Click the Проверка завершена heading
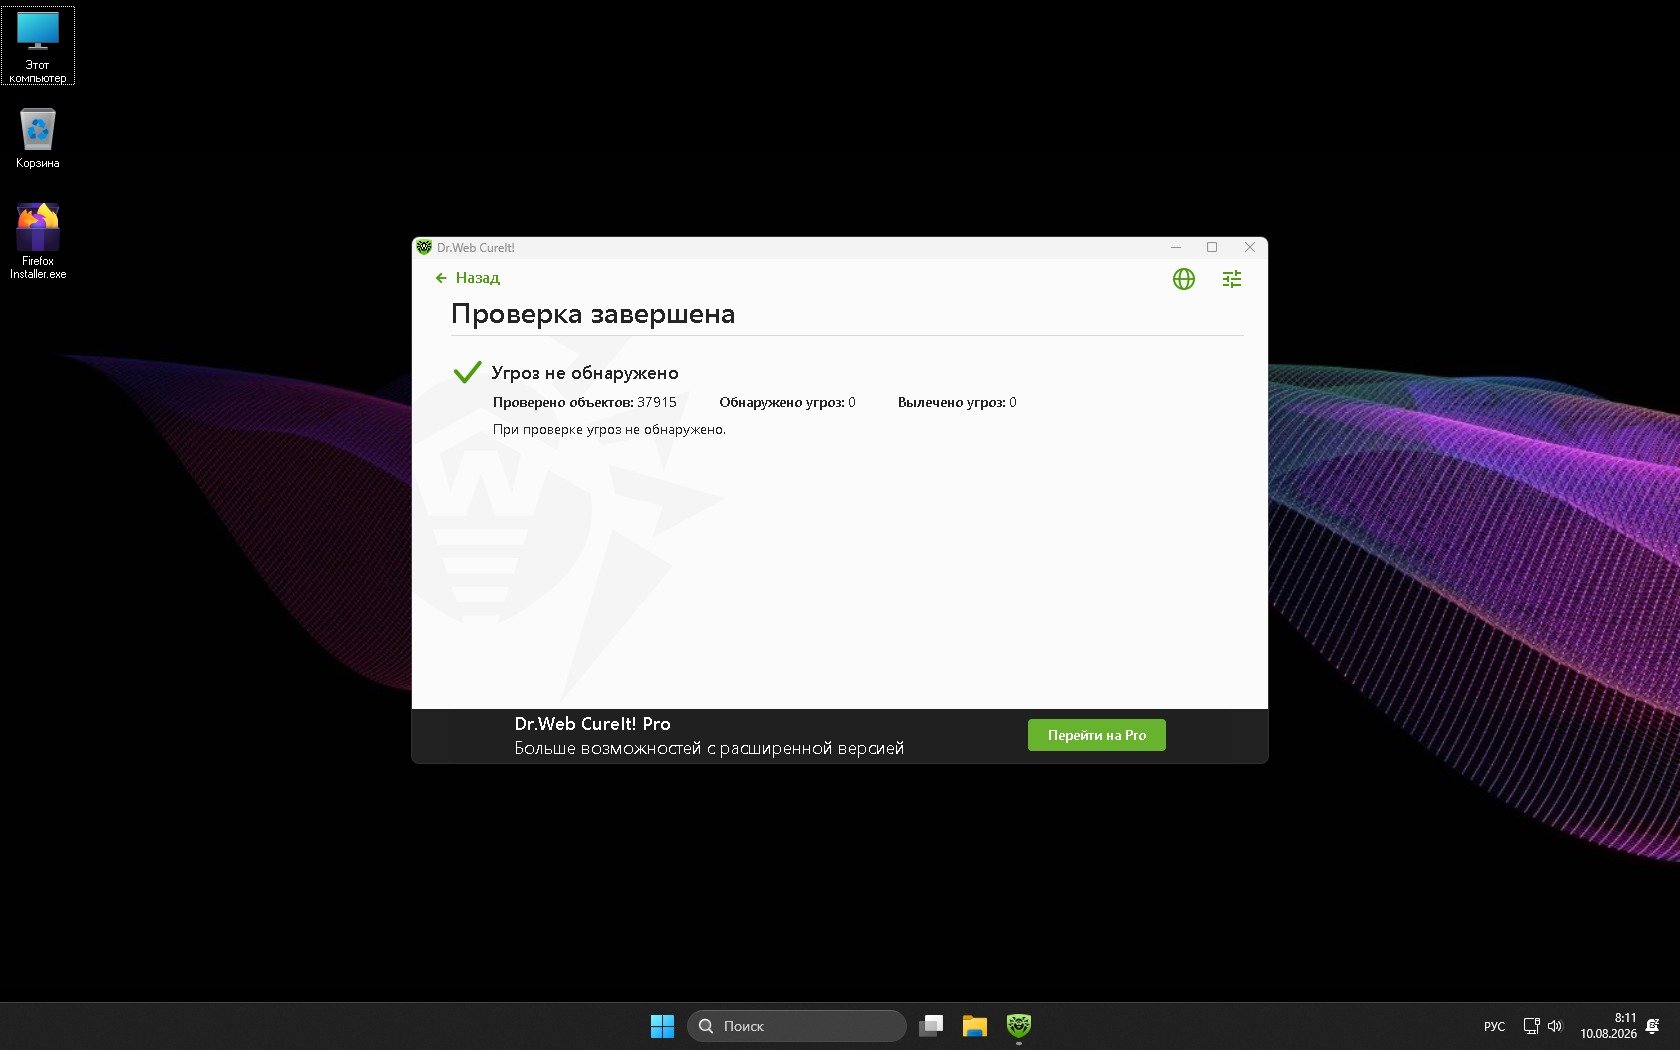This screenshot has width=1680, height=1050. 593,314
